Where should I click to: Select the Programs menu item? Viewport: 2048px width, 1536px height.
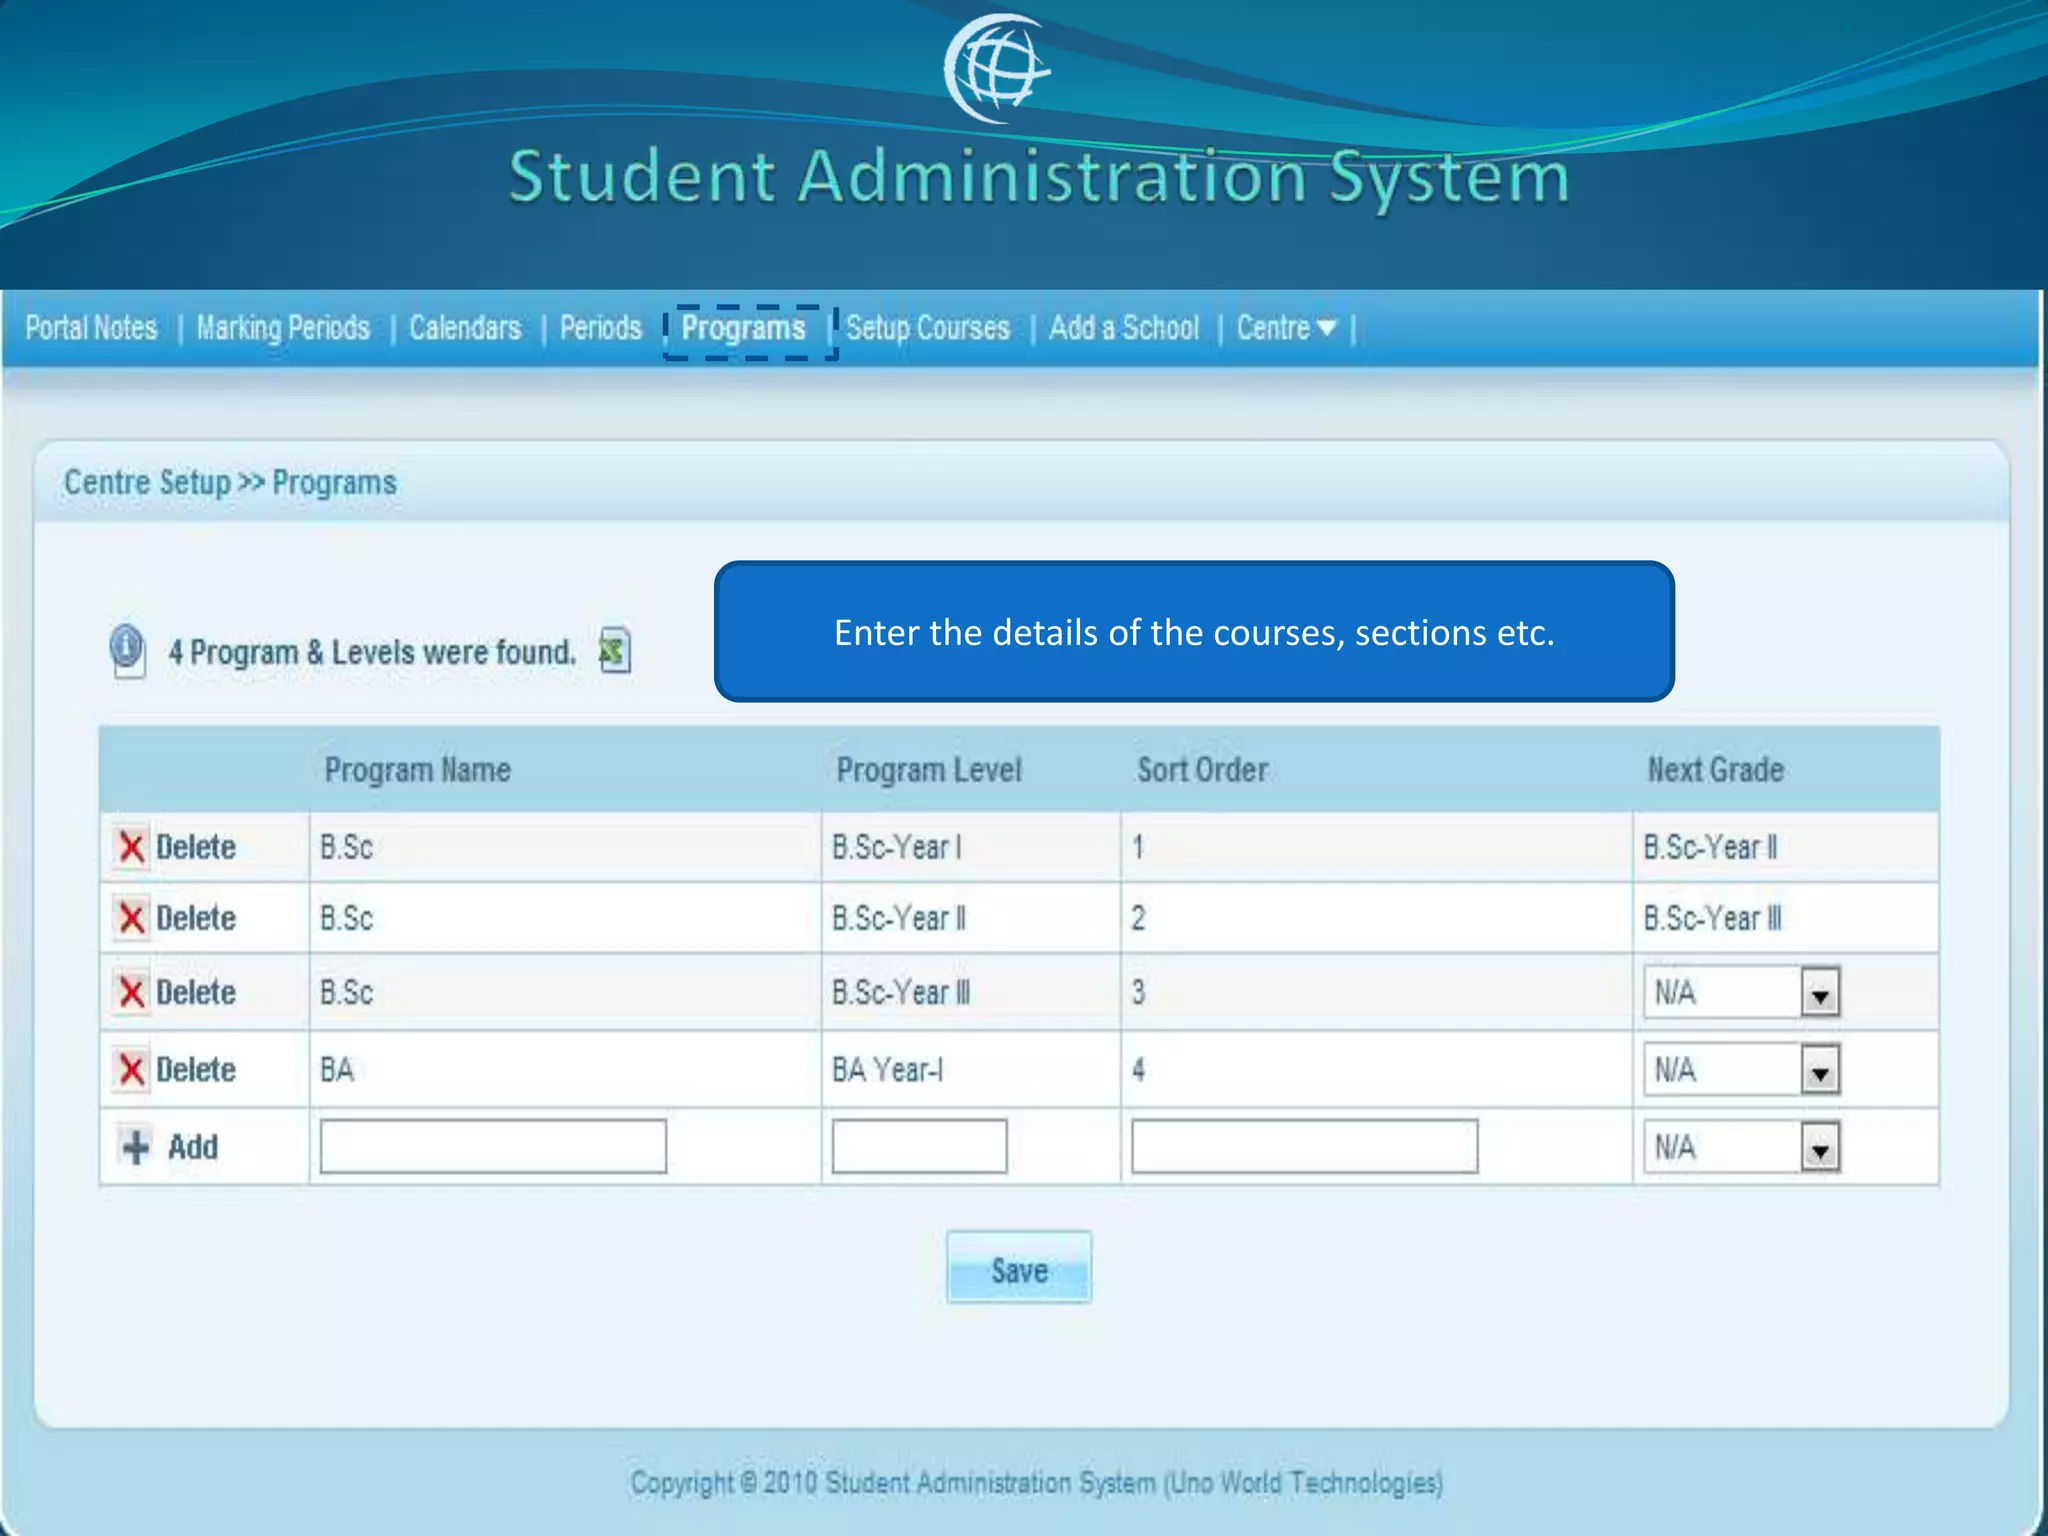click(743, 328)
